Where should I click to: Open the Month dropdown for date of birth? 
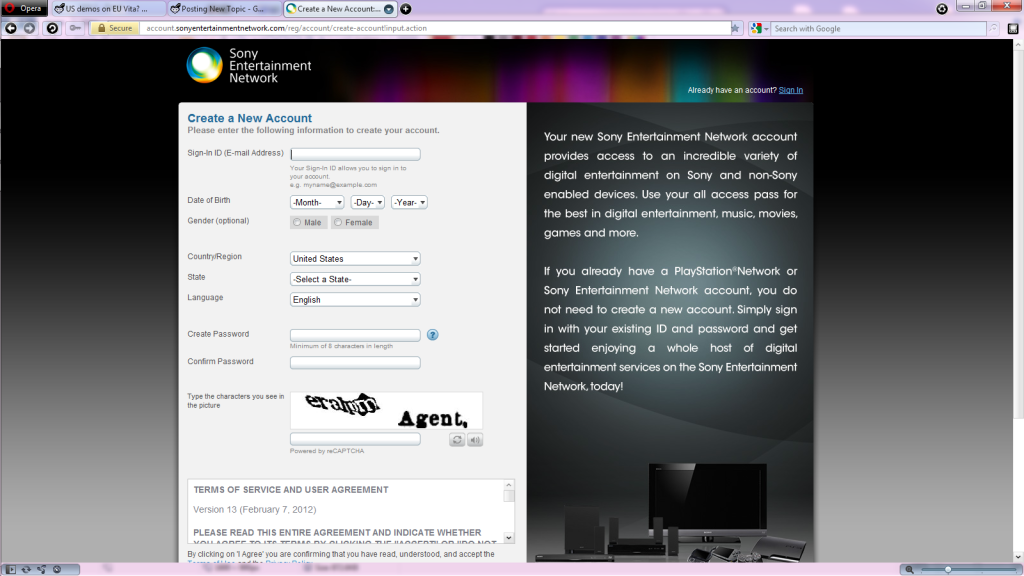click(317, 202)
